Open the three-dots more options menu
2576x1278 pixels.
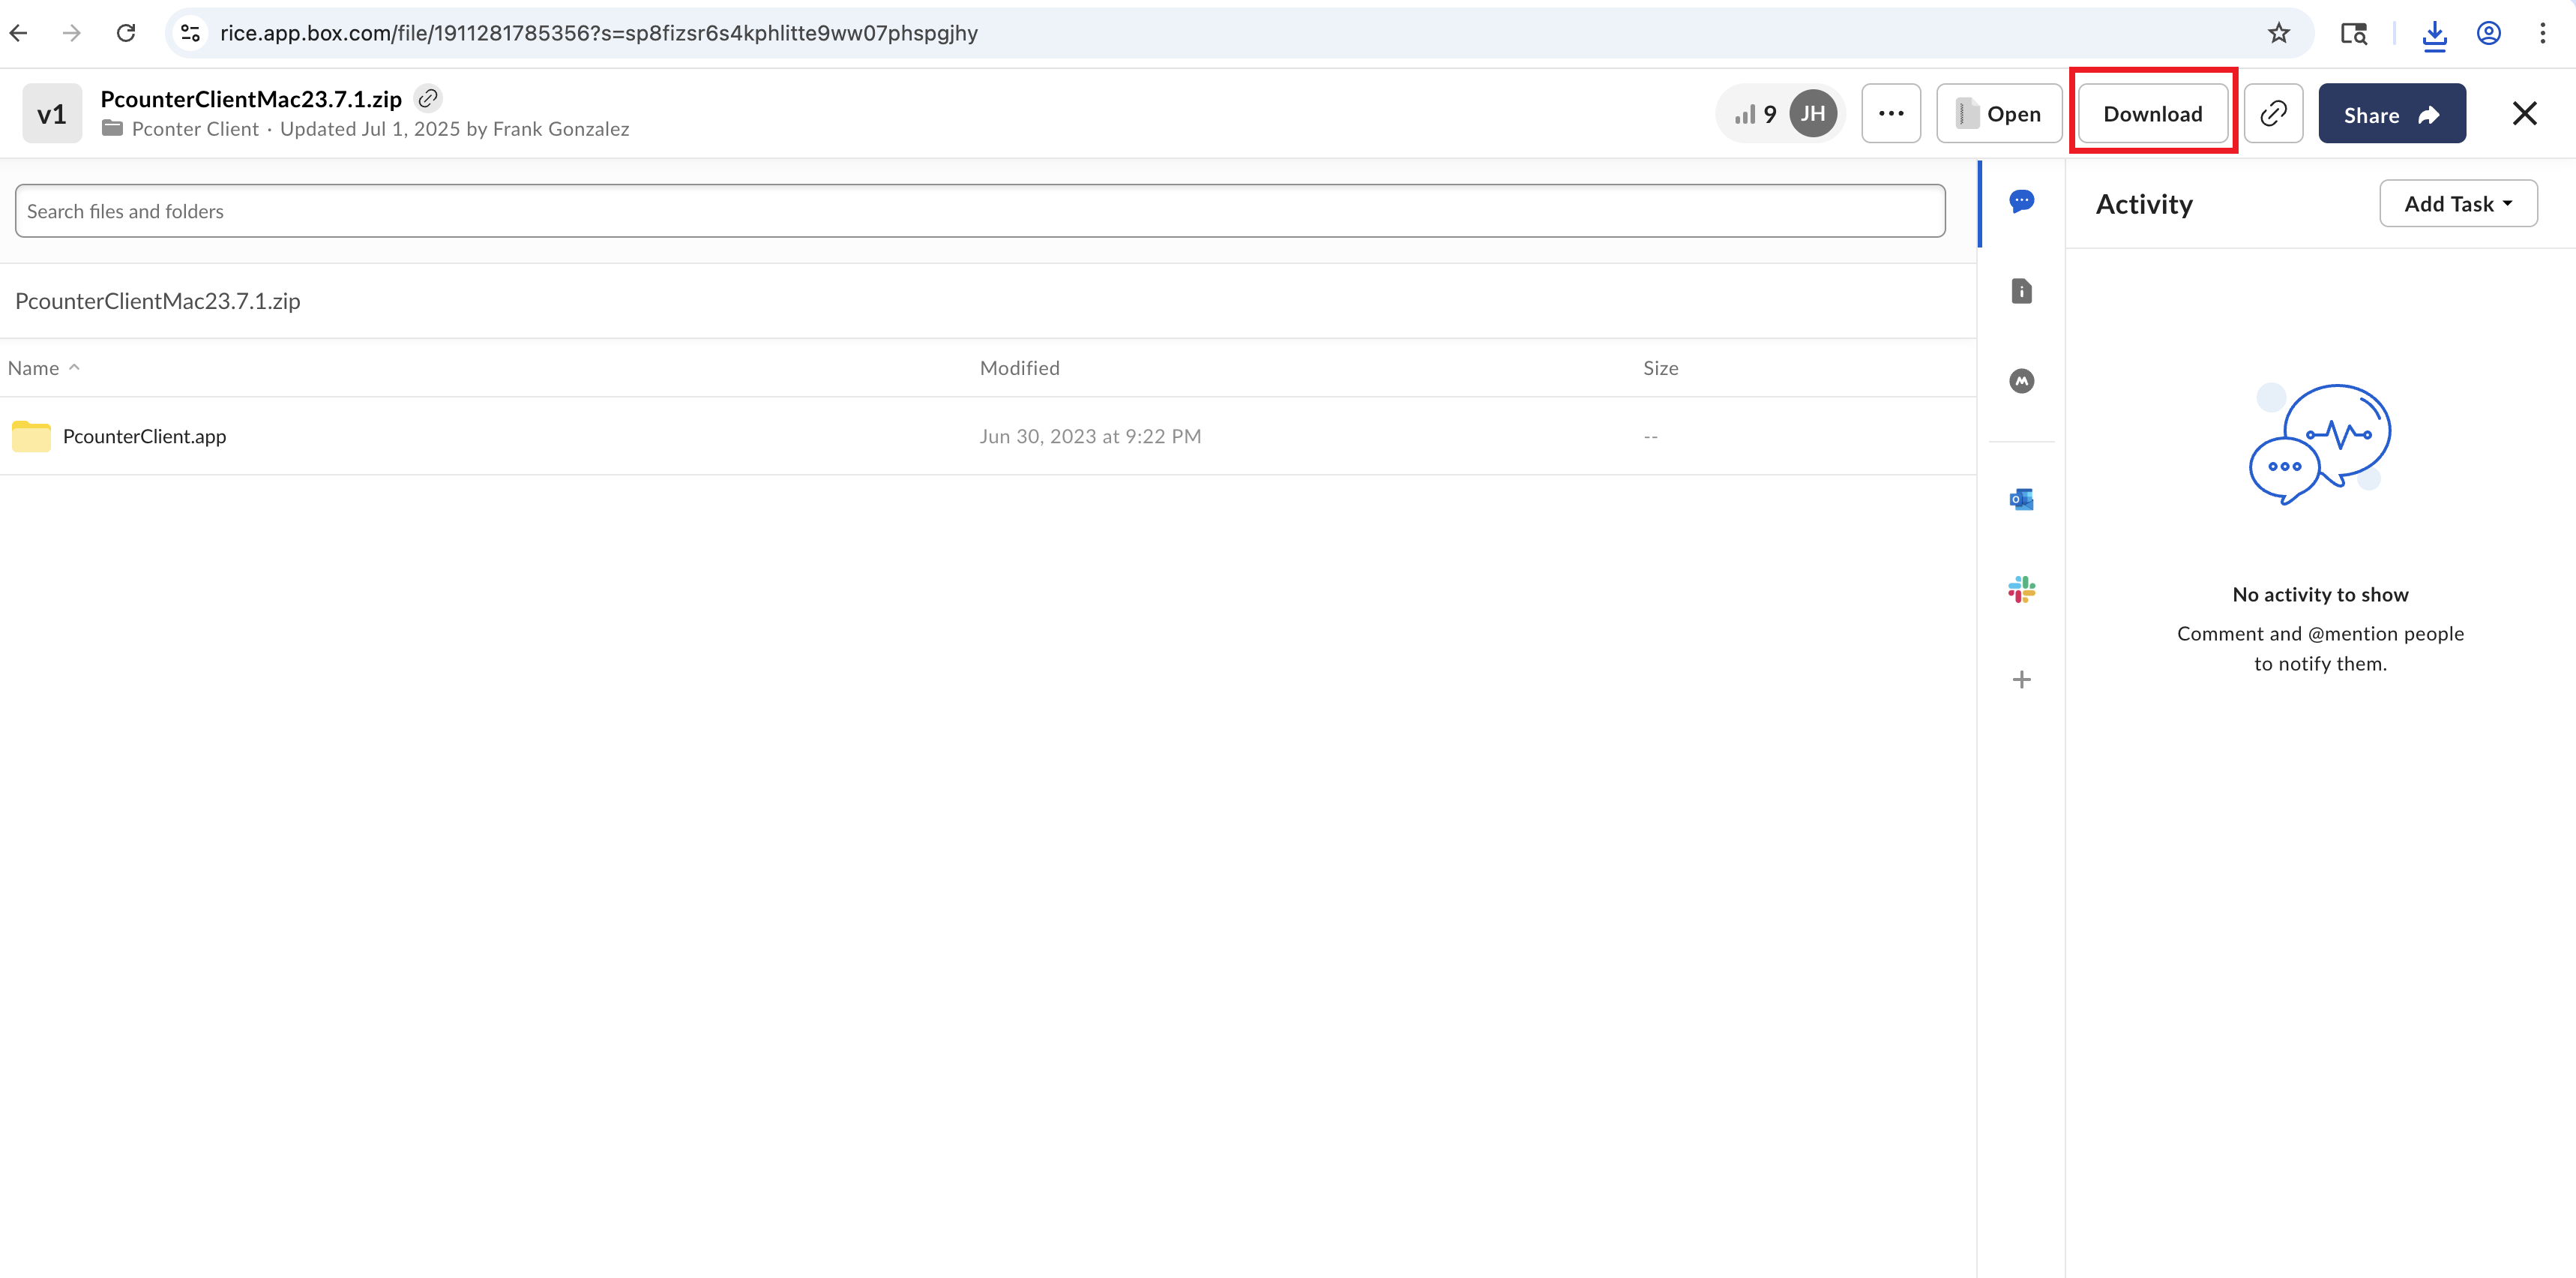(x=1890, y=114)
